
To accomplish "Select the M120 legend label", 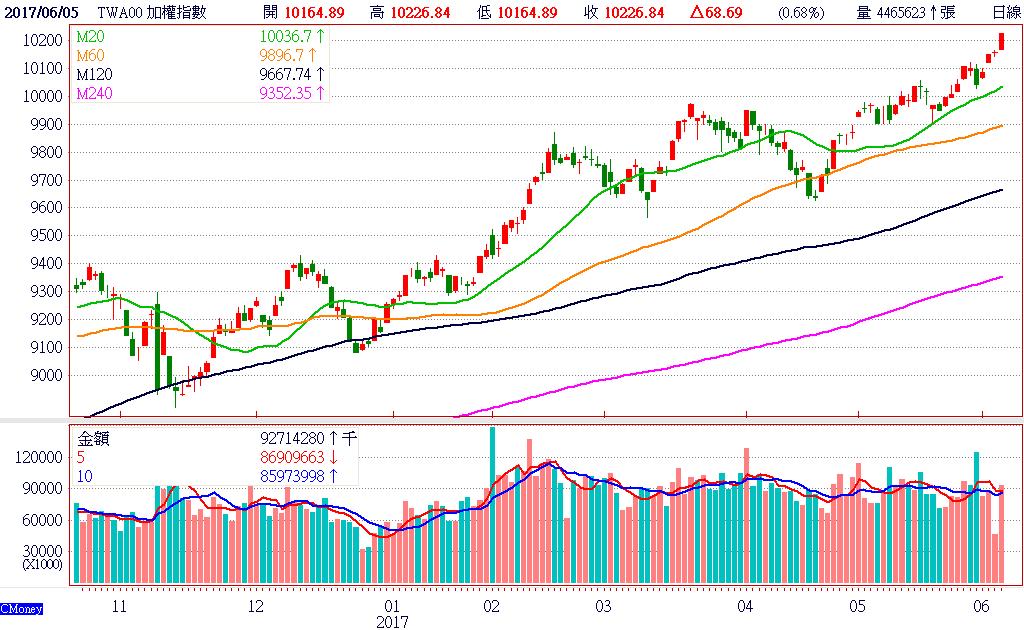I will tap(96, 75).
